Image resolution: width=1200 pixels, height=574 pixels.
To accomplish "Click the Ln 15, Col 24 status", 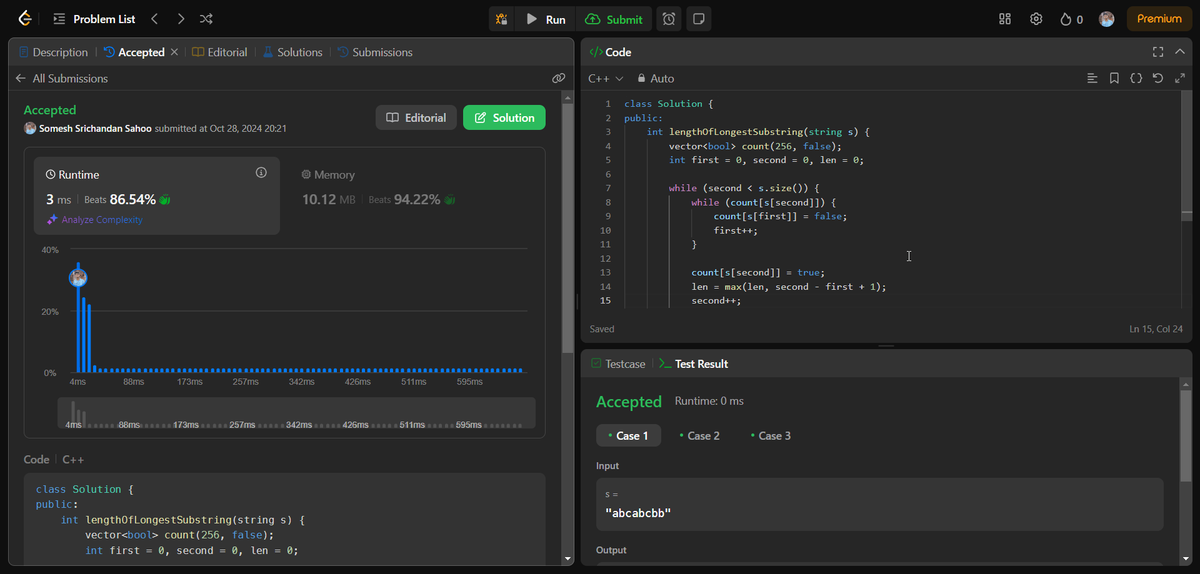I will 1155,329.
